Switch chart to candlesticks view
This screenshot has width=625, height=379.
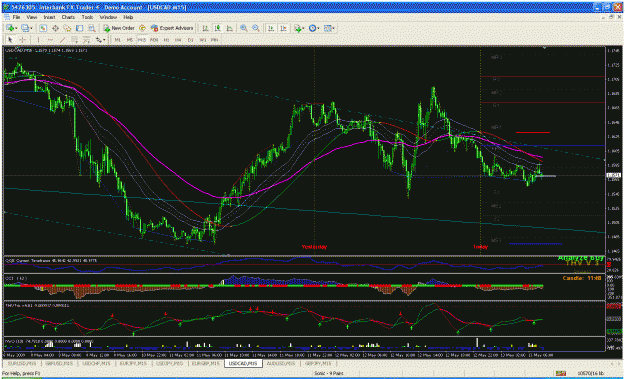coord(218,28)
